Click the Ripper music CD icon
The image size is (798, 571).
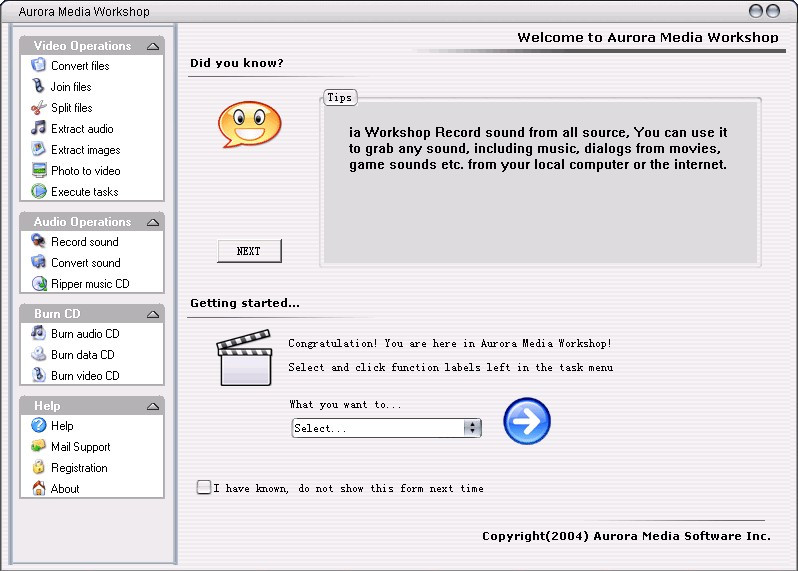(x=39, y=283)
